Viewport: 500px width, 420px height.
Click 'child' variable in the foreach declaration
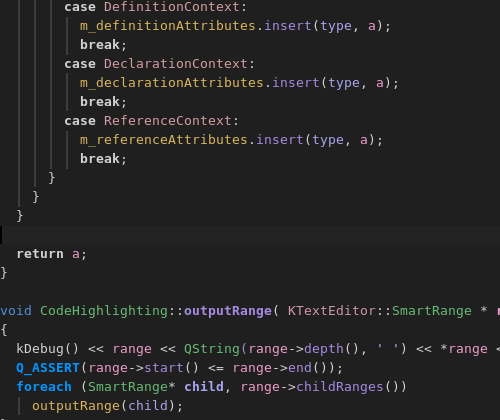coord(204,387)
